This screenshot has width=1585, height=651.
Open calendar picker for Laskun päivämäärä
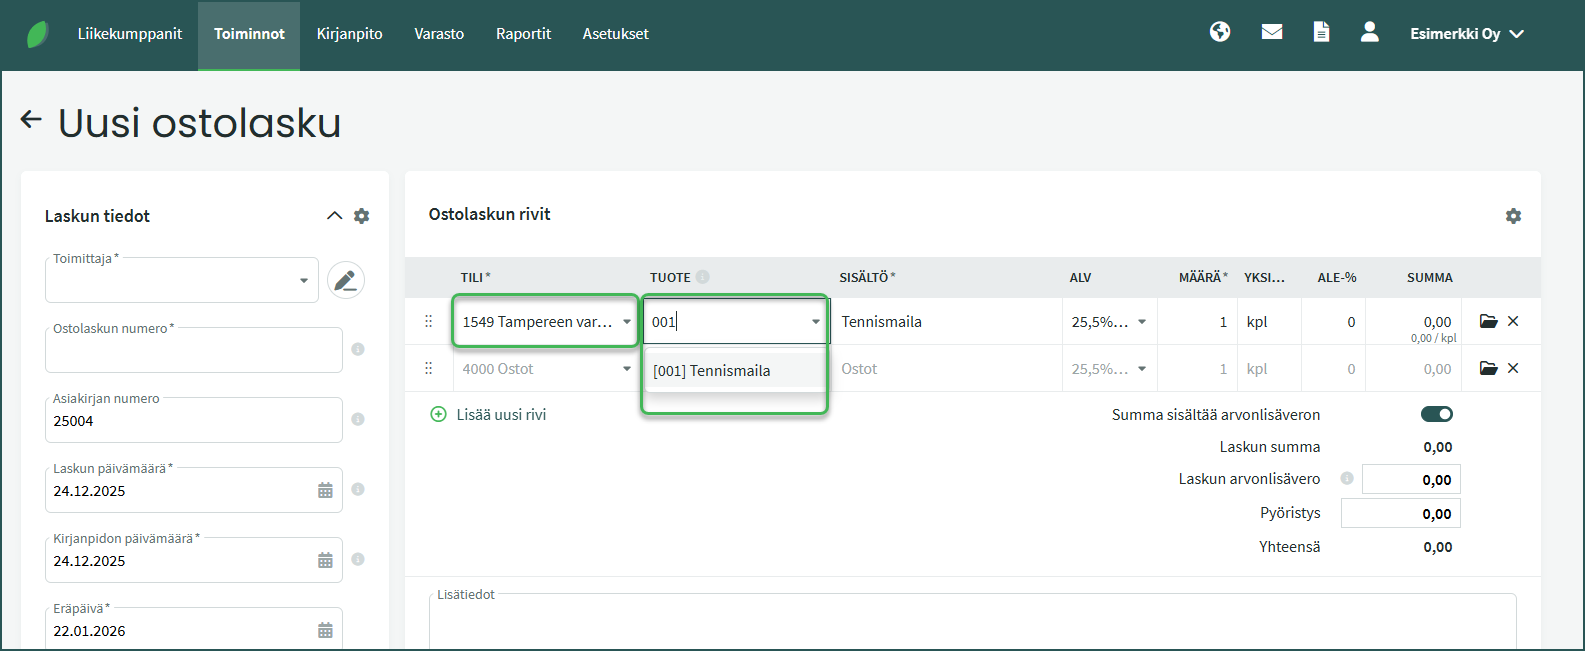click(x=325, y=490)
